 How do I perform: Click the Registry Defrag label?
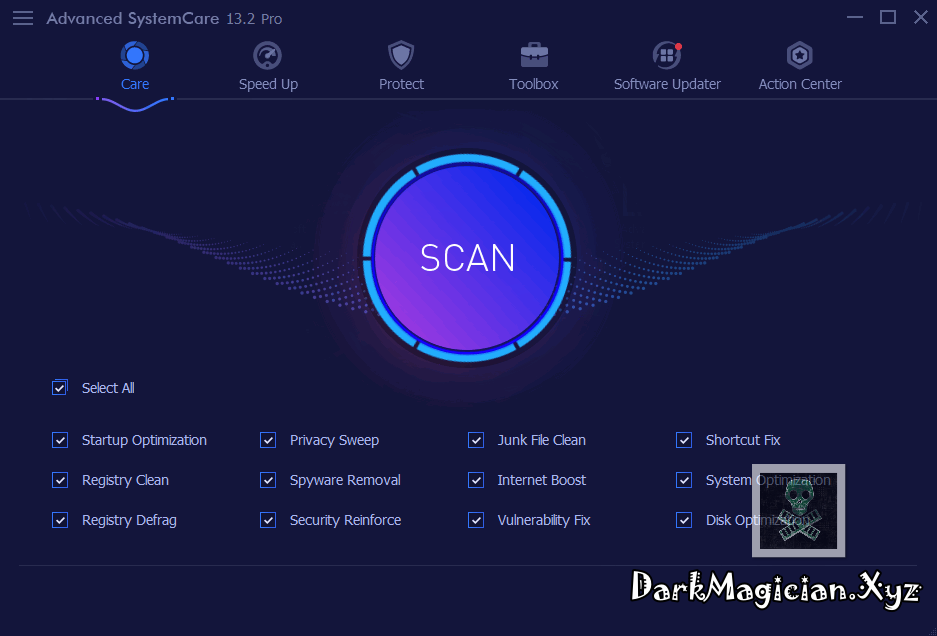point(129,521)
